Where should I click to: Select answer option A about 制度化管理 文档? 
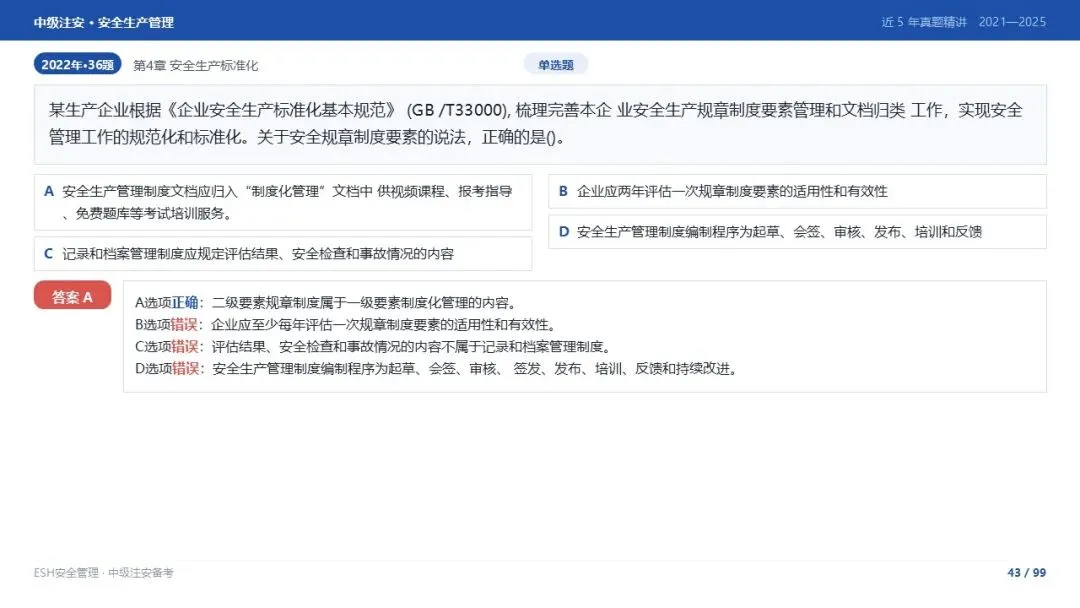283,202
